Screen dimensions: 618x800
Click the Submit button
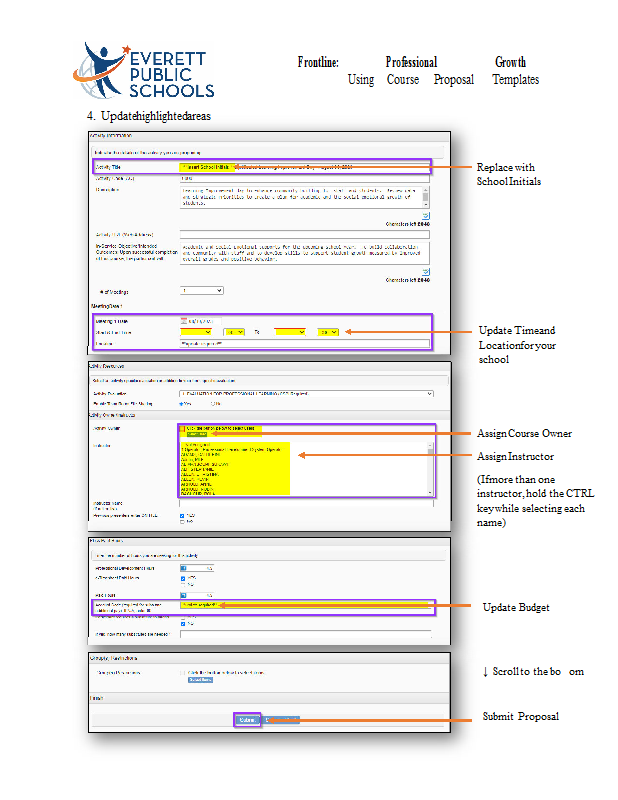click(247, 720)
